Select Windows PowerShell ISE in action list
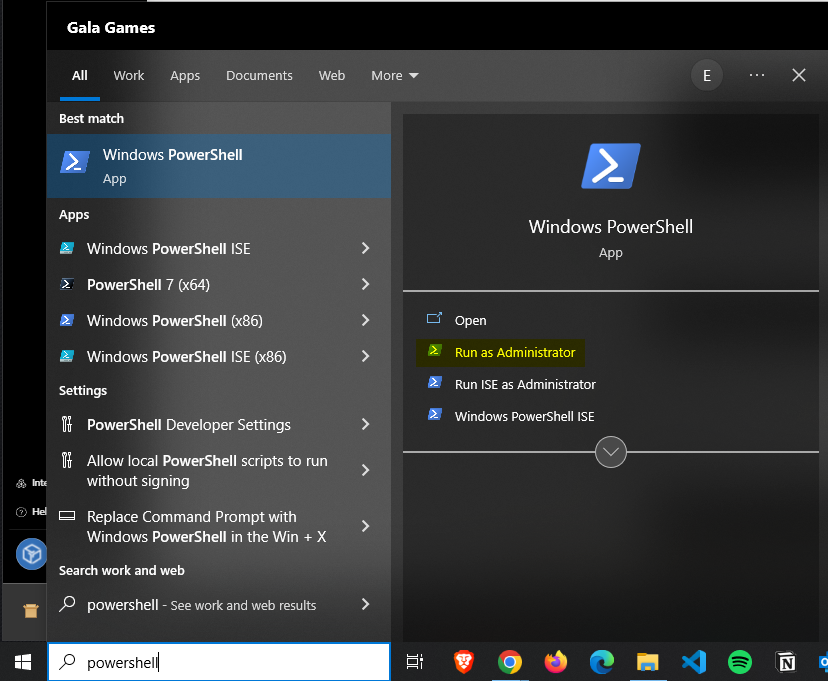This screenshot has height=681, width=828. click(x=524, y=417)
